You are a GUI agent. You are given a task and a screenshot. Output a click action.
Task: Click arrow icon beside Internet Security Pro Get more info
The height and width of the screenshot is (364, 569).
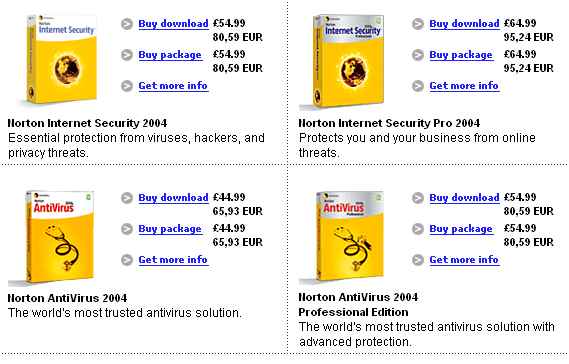(x=418, y=86)
